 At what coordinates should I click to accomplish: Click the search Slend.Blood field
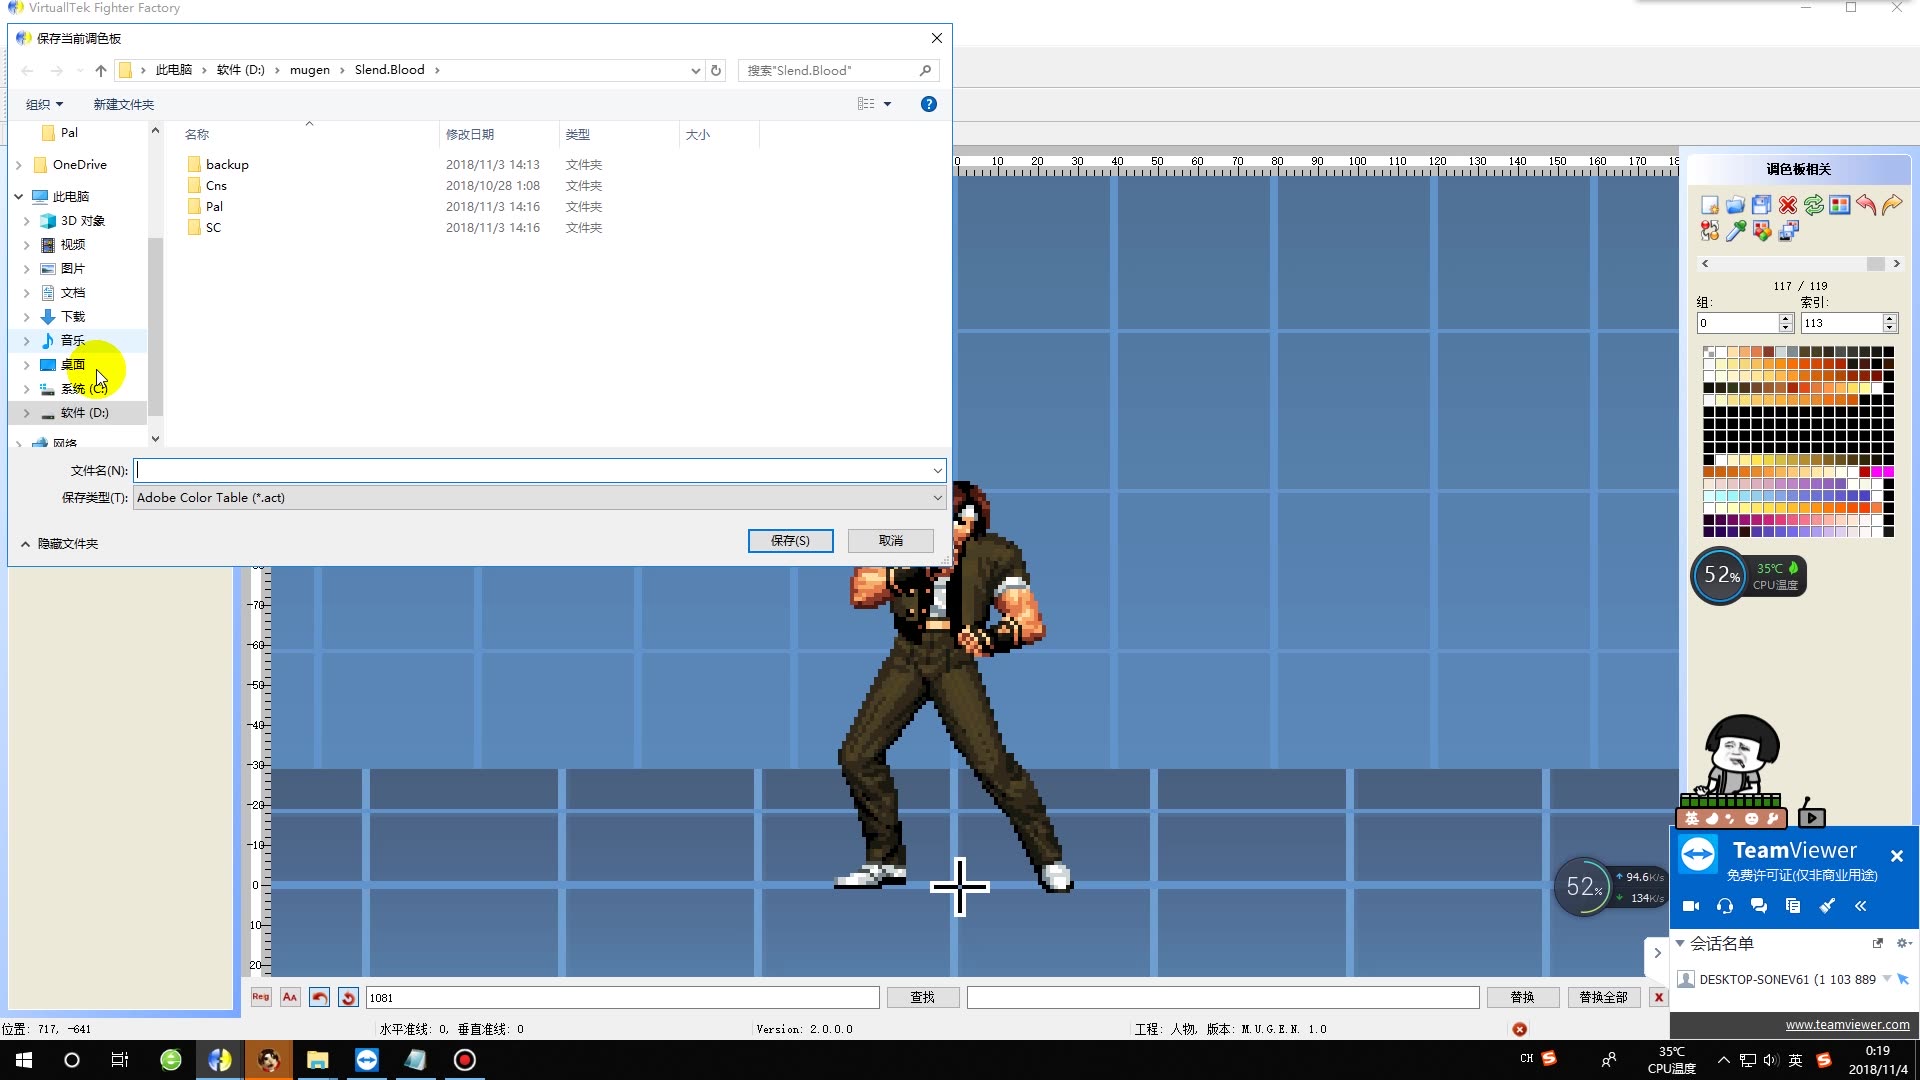point(838,70)
